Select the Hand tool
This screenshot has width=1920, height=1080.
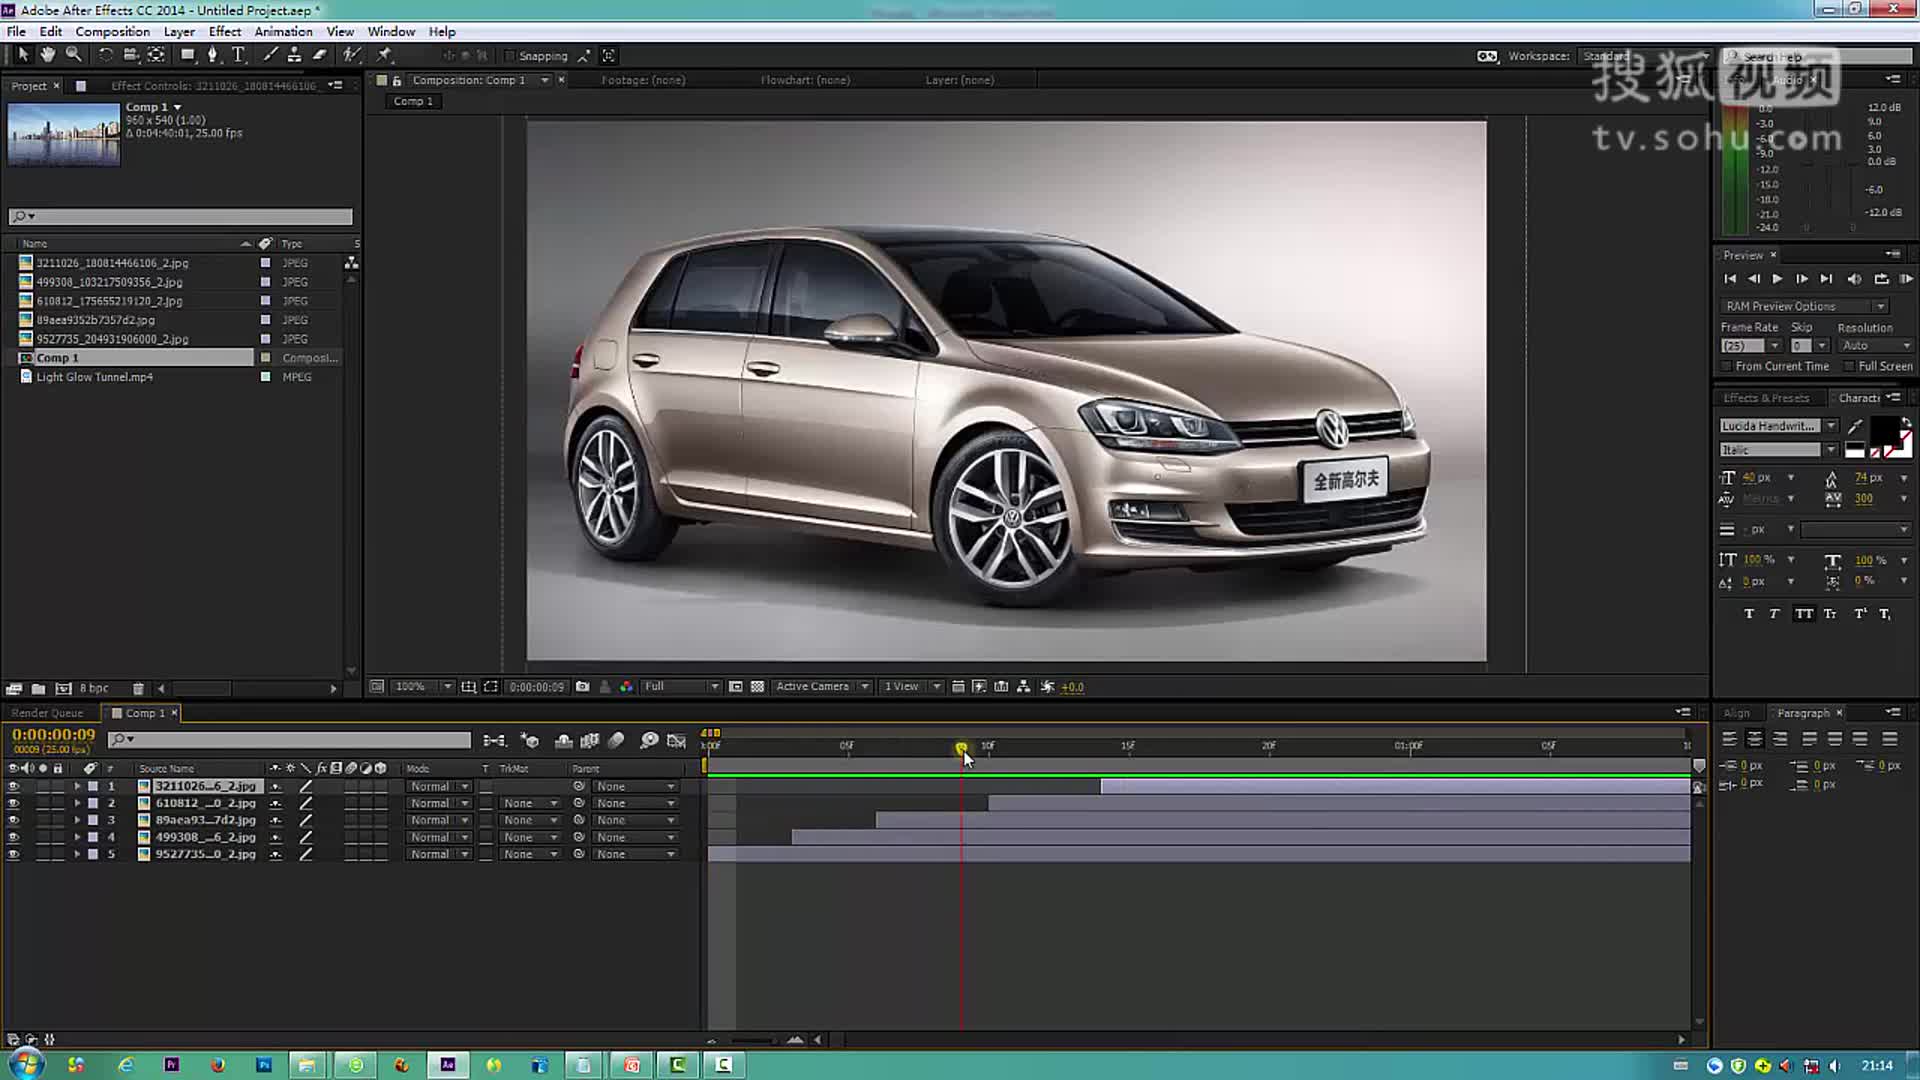click(47, 55)
